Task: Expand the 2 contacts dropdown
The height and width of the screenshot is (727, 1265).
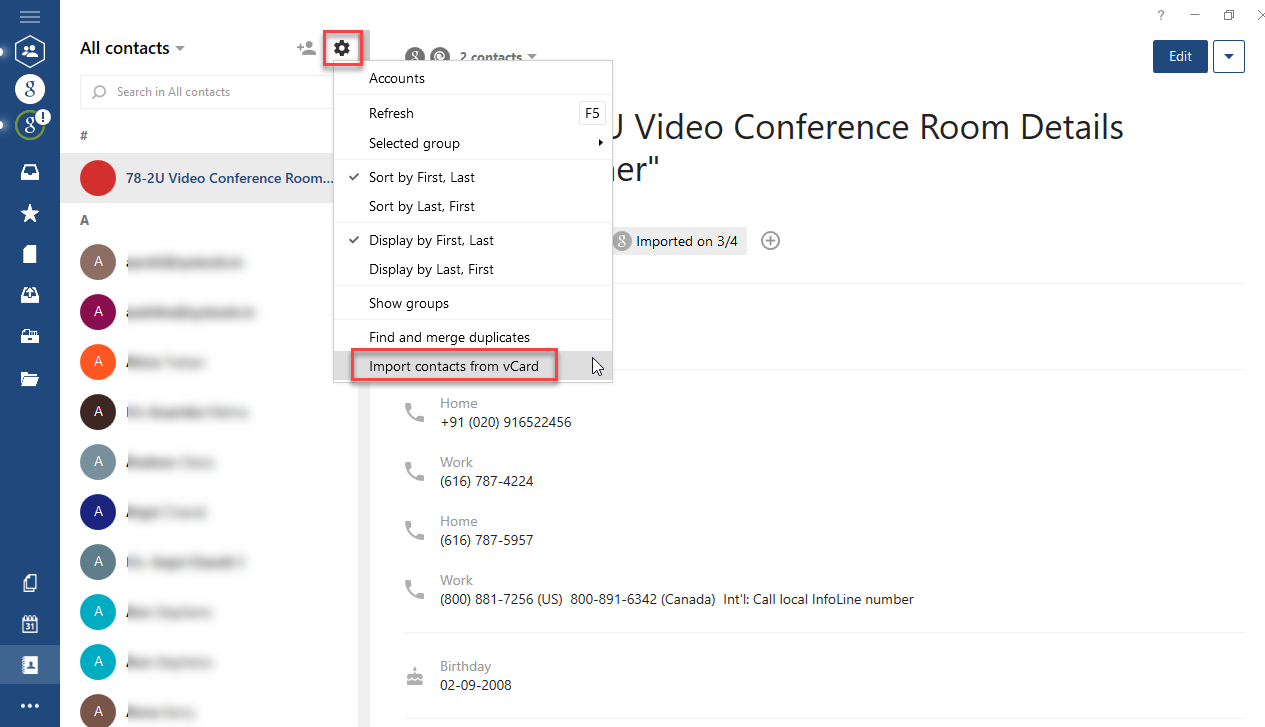Action: 498,57
